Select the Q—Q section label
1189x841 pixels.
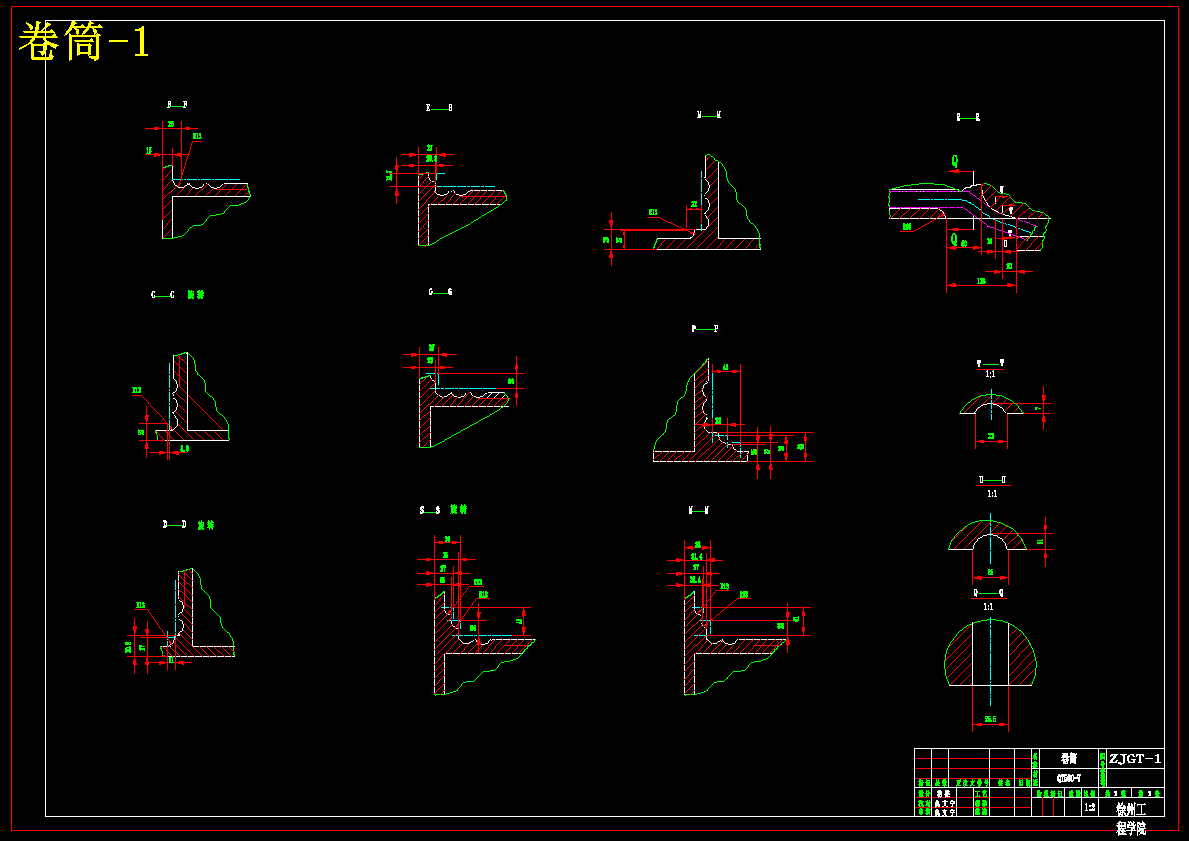point(988,593)
